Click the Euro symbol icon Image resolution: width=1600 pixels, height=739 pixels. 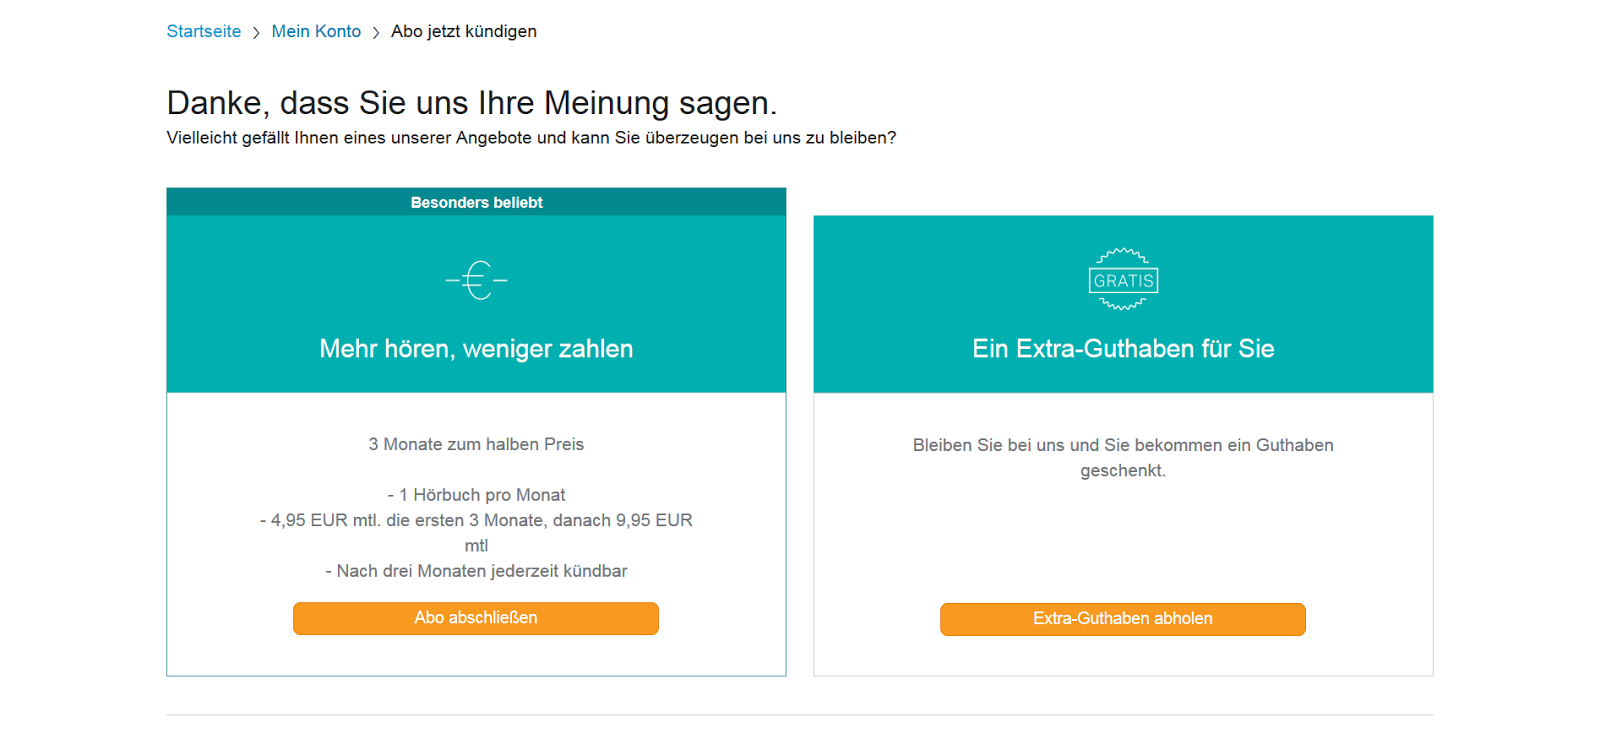(476, 280)
